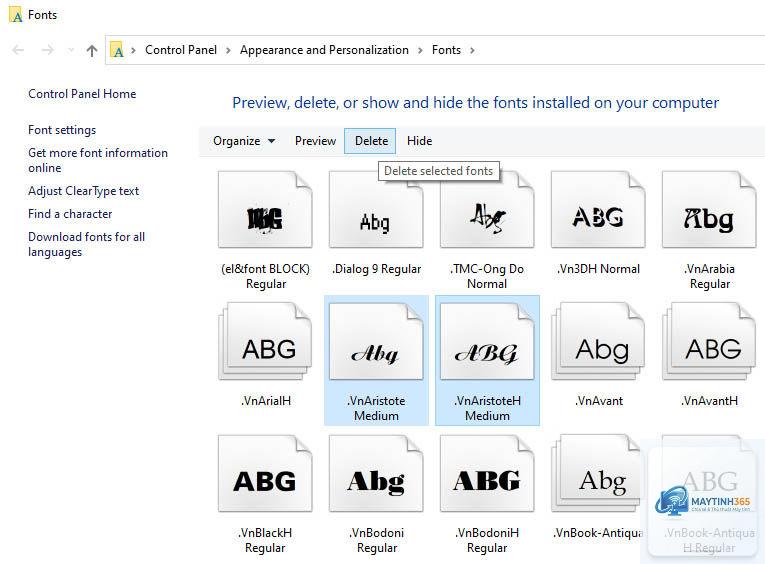
Task: Open Adjust ClearType text link
Action: click(x=83, y=191)
